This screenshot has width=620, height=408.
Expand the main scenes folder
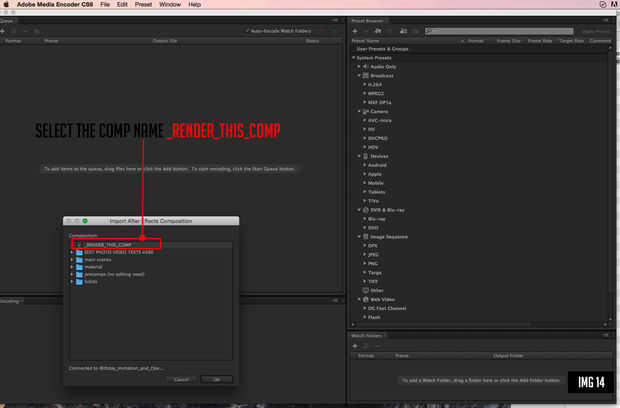click(x=72, y=260)
